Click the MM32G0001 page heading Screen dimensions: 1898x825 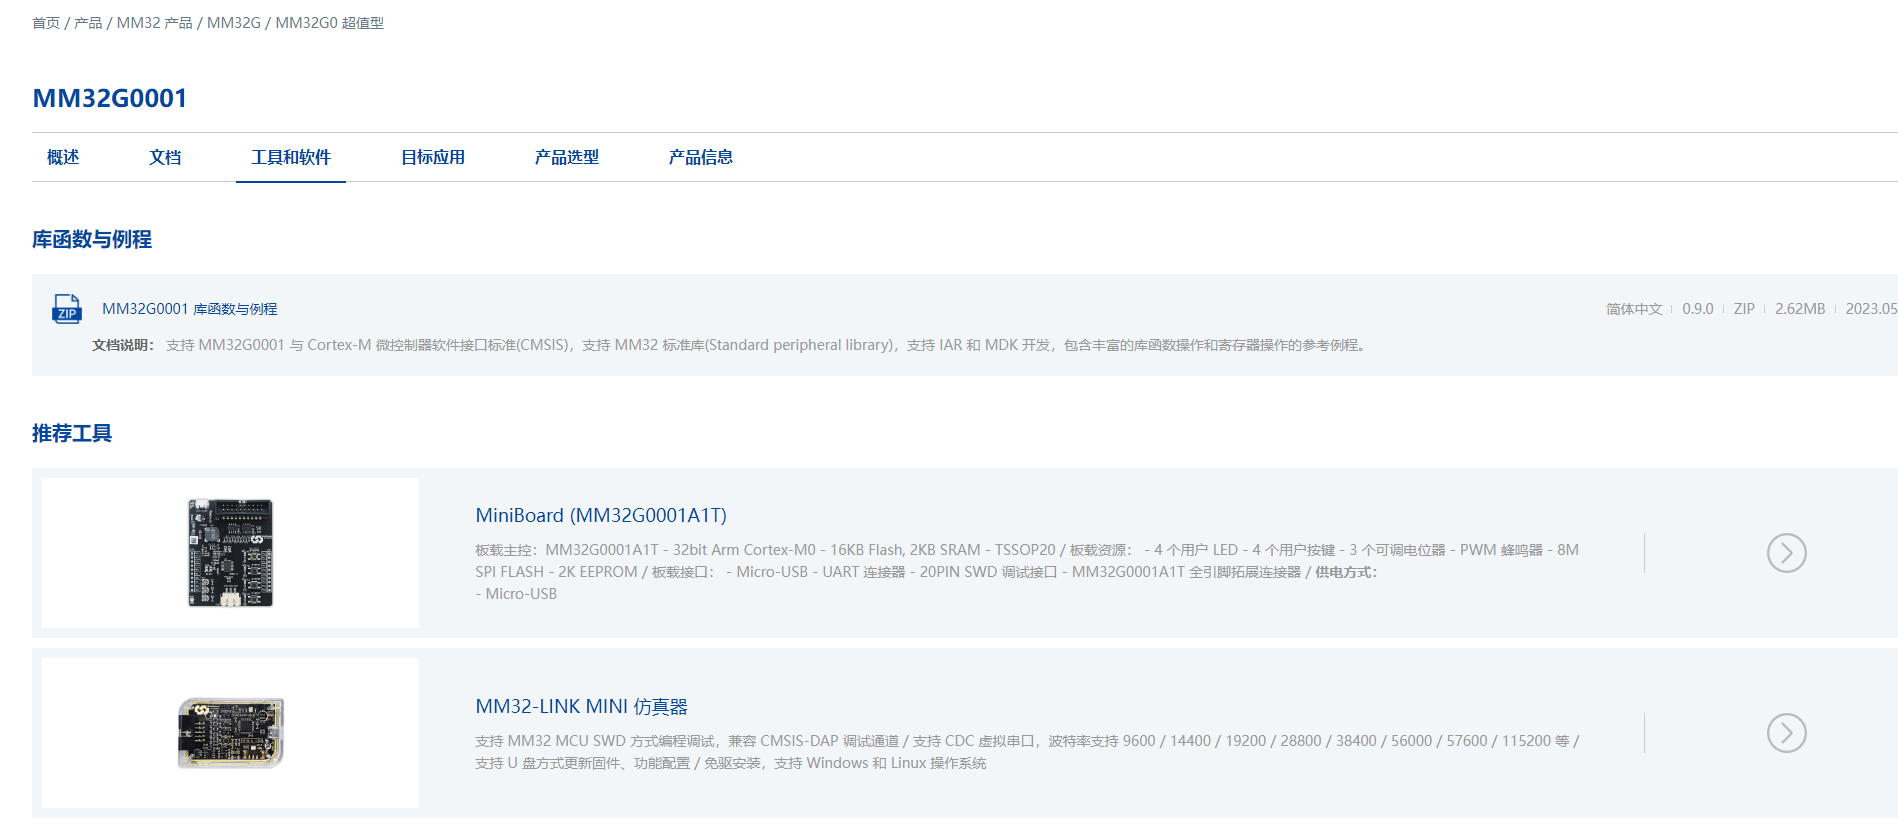point(110,98)
